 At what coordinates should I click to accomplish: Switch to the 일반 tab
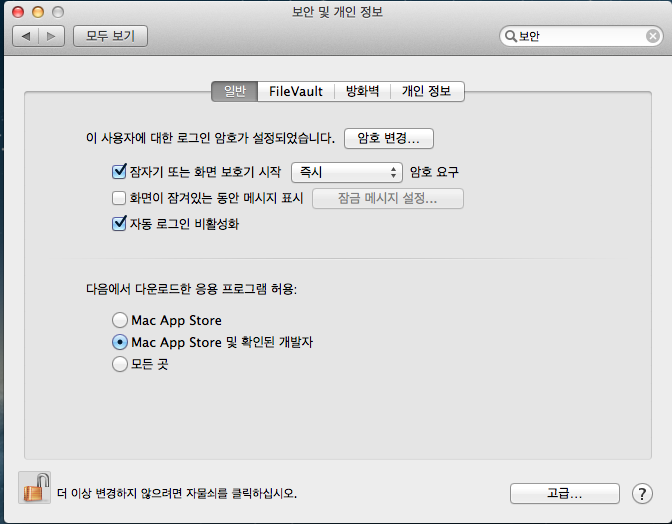click(235, 91)
